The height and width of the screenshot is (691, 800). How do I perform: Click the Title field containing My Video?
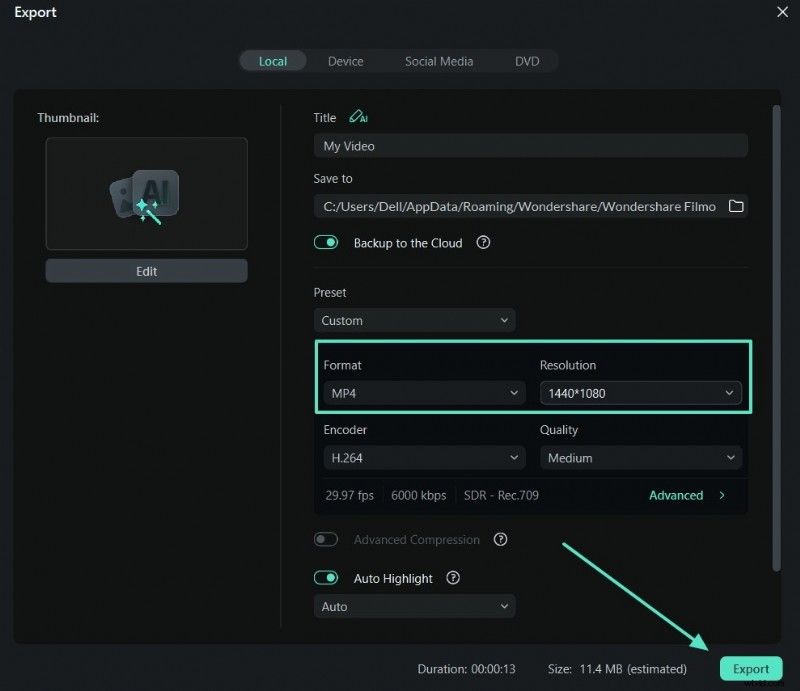530,145
